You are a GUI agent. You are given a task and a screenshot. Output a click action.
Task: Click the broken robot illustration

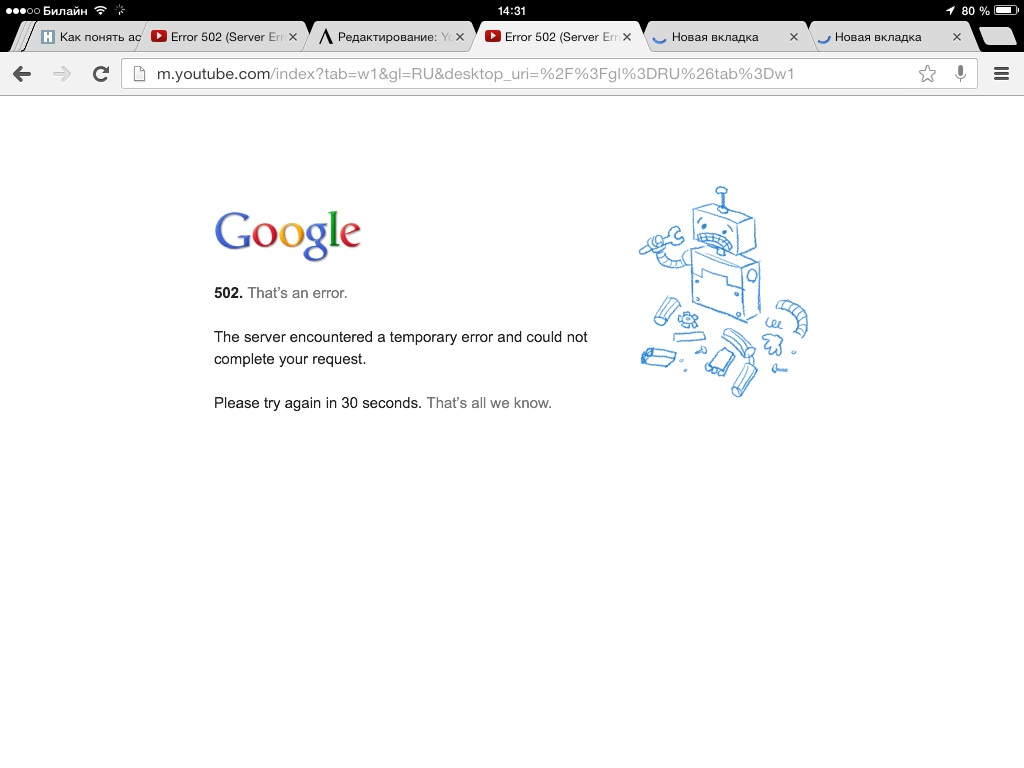(x=724, y=291)
